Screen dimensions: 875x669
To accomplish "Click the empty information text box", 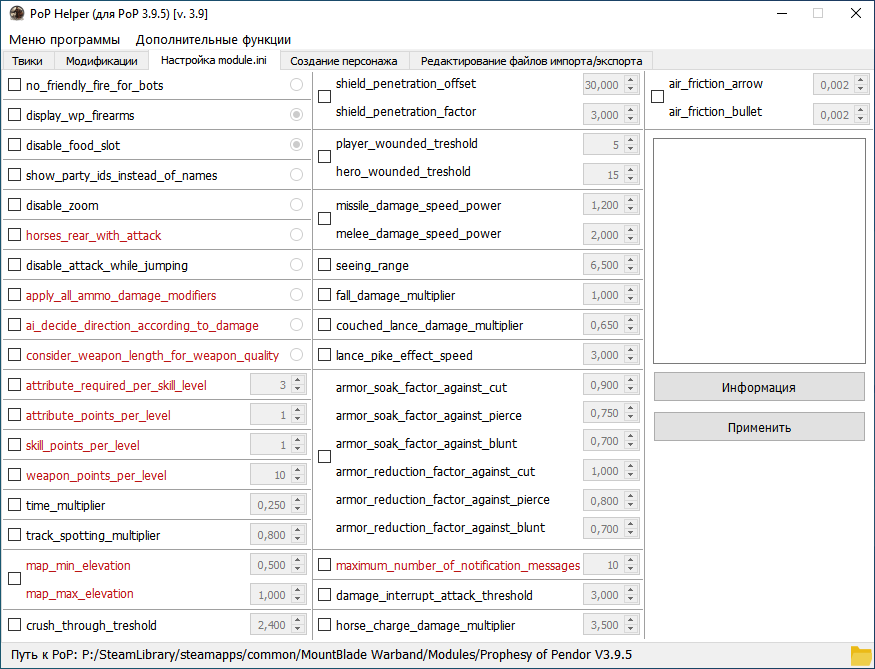I will pyautogui.click(x=759, y=250).
